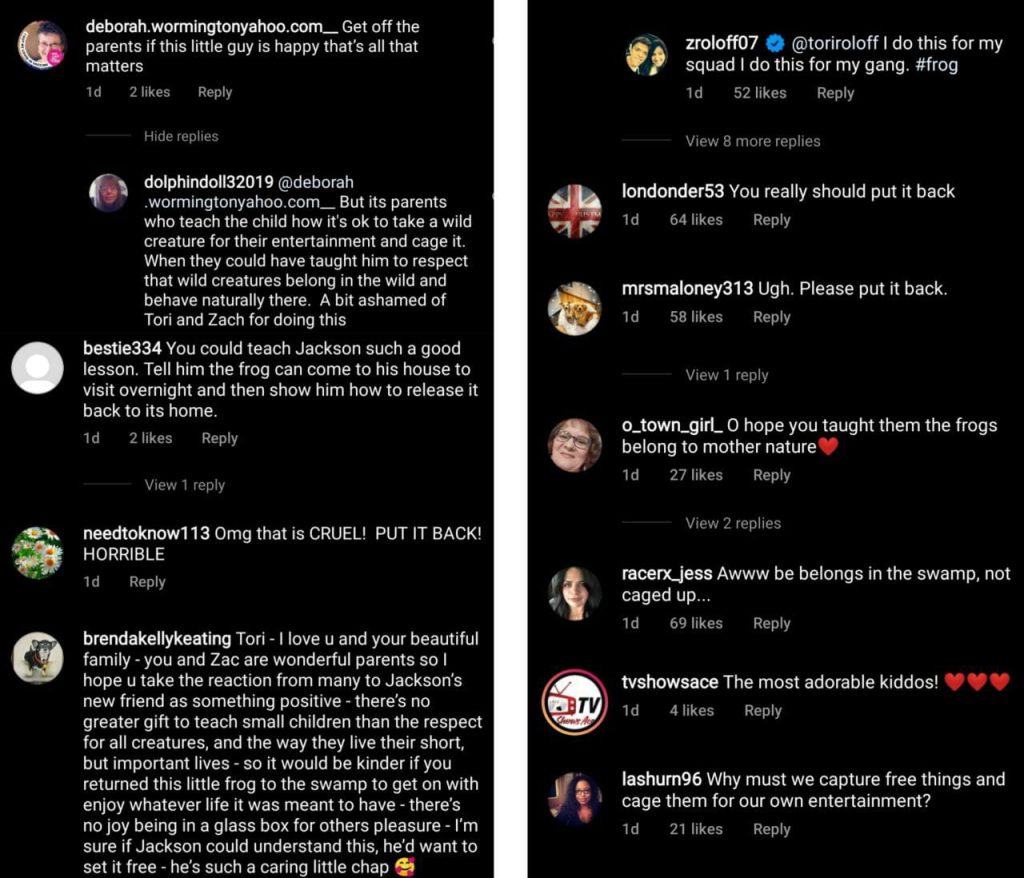Click londonder53's Union Jack avatar
The image size is (1024, 878).
coord(575,211)
